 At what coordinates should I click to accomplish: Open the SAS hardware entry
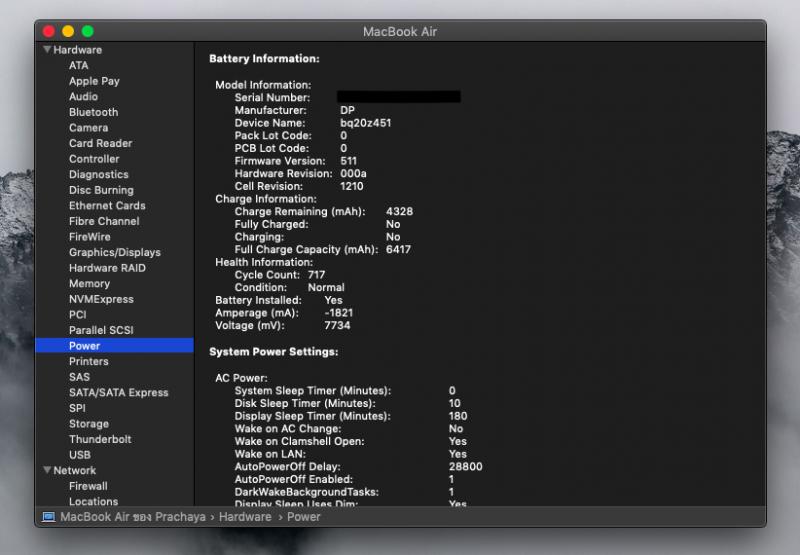click(x=79, y=377)
